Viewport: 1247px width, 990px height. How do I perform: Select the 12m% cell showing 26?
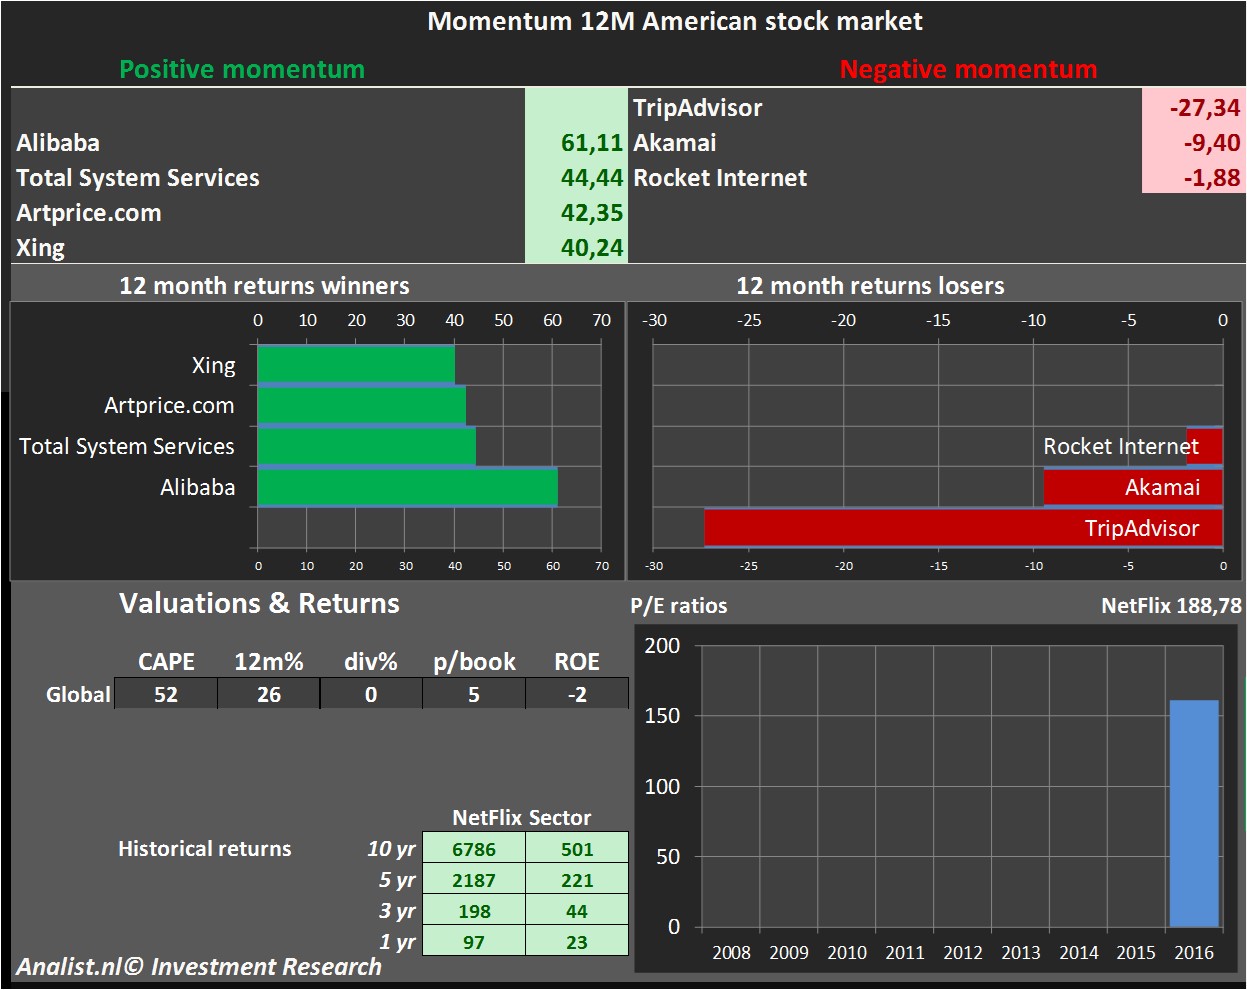pyautogui.click(x=268, y=694)
